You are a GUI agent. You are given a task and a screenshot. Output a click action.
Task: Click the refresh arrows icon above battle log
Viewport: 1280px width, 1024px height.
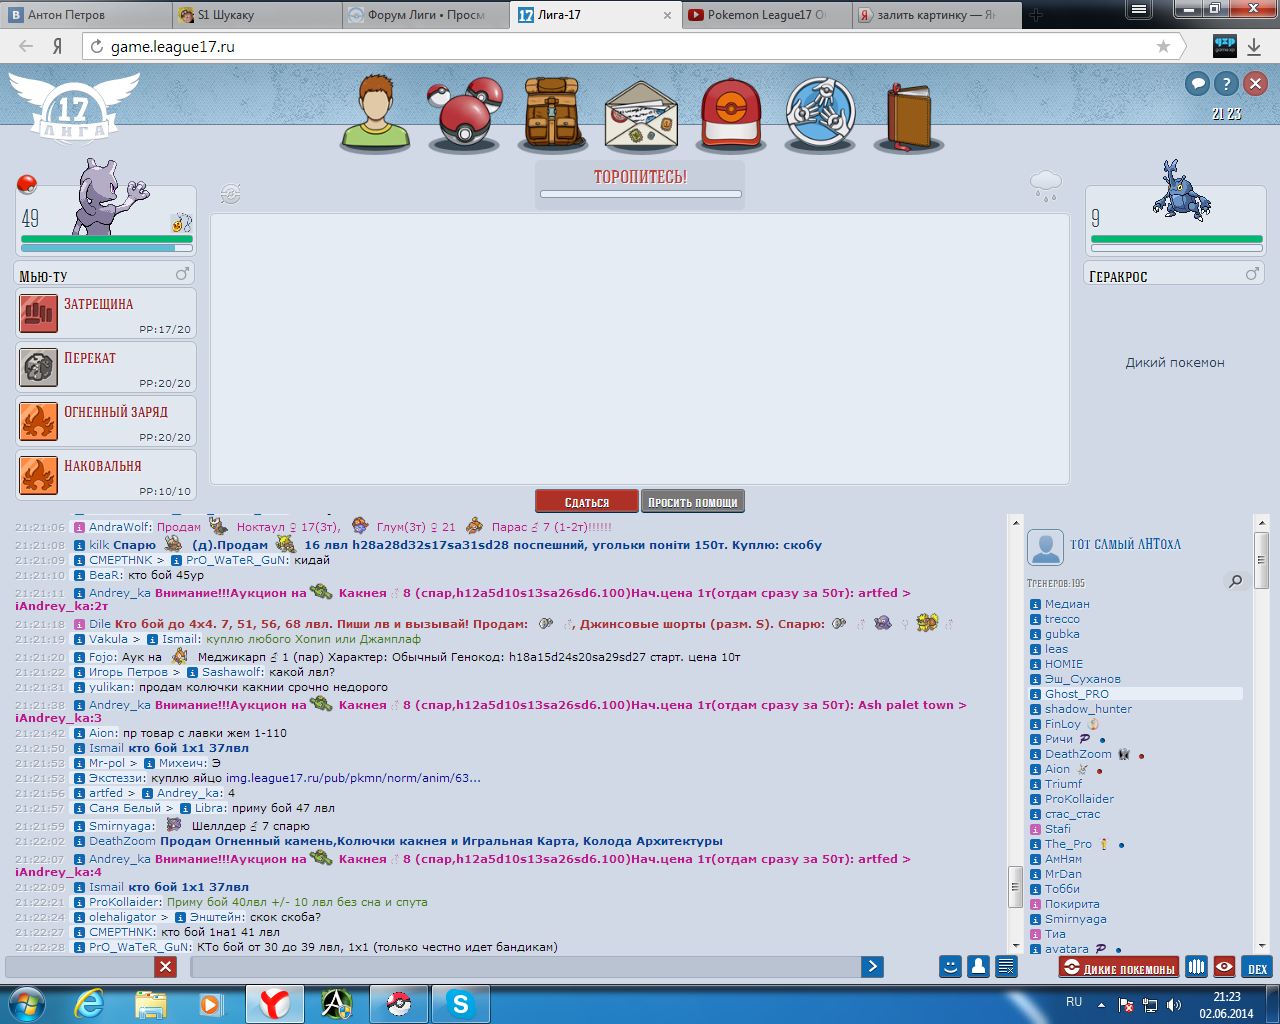[230, 193]
